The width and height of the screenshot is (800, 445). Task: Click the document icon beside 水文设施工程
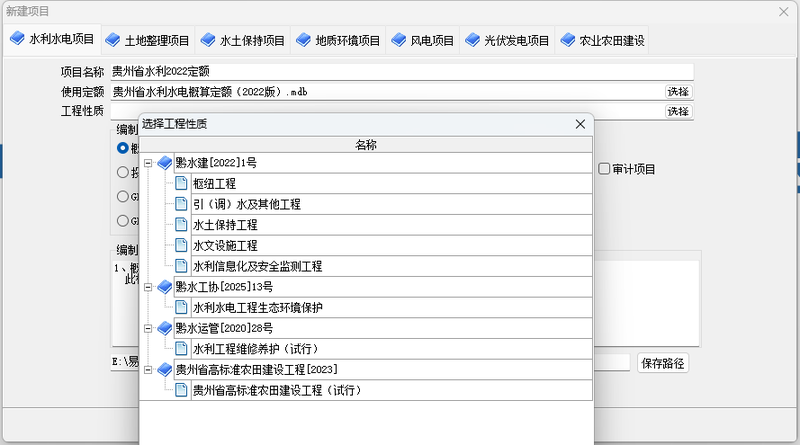tap(181, 245)
